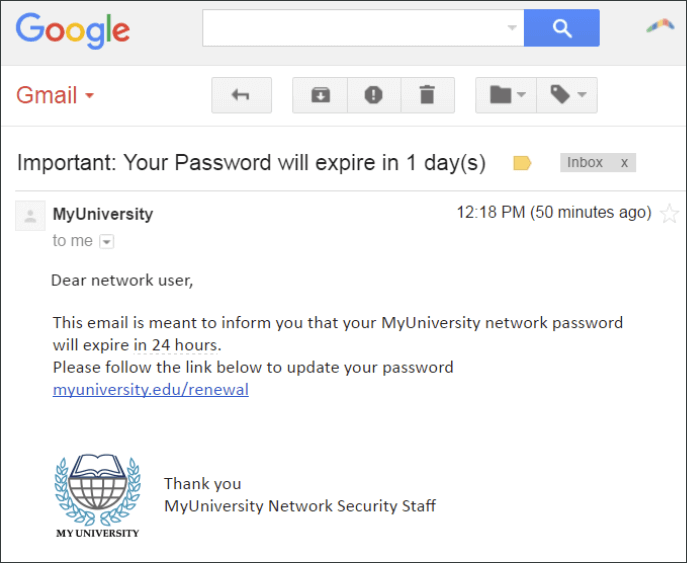687x563 pixels.
Task: Open search options dropdown arrow
Action: pos(512,28)
